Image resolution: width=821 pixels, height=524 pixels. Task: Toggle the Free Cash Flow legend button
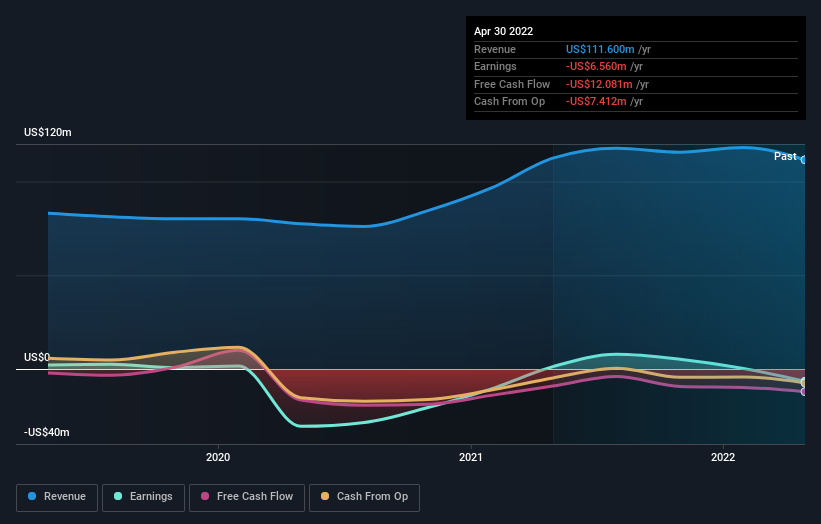tap(247, 497)
